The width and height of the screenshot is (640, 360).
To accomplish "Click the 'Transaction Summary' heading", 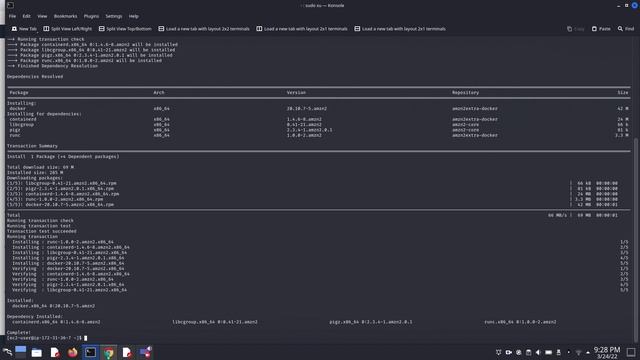I will [x=32, y=146].
